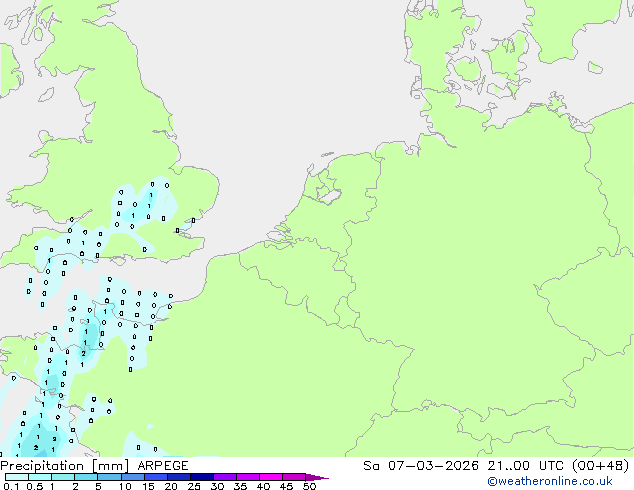Image resolution: width=634 pixels, height=490 pixels.
Task: Click the 'Precipitation [mm]' title text
Action: click(x=65, y=466)
